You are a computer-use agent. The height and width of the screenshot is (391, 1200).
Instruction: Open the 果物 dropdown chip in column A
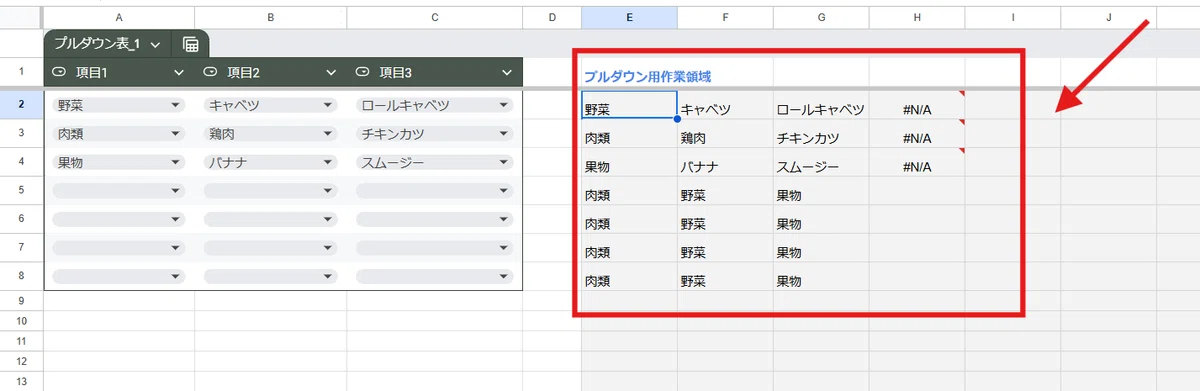119,161
